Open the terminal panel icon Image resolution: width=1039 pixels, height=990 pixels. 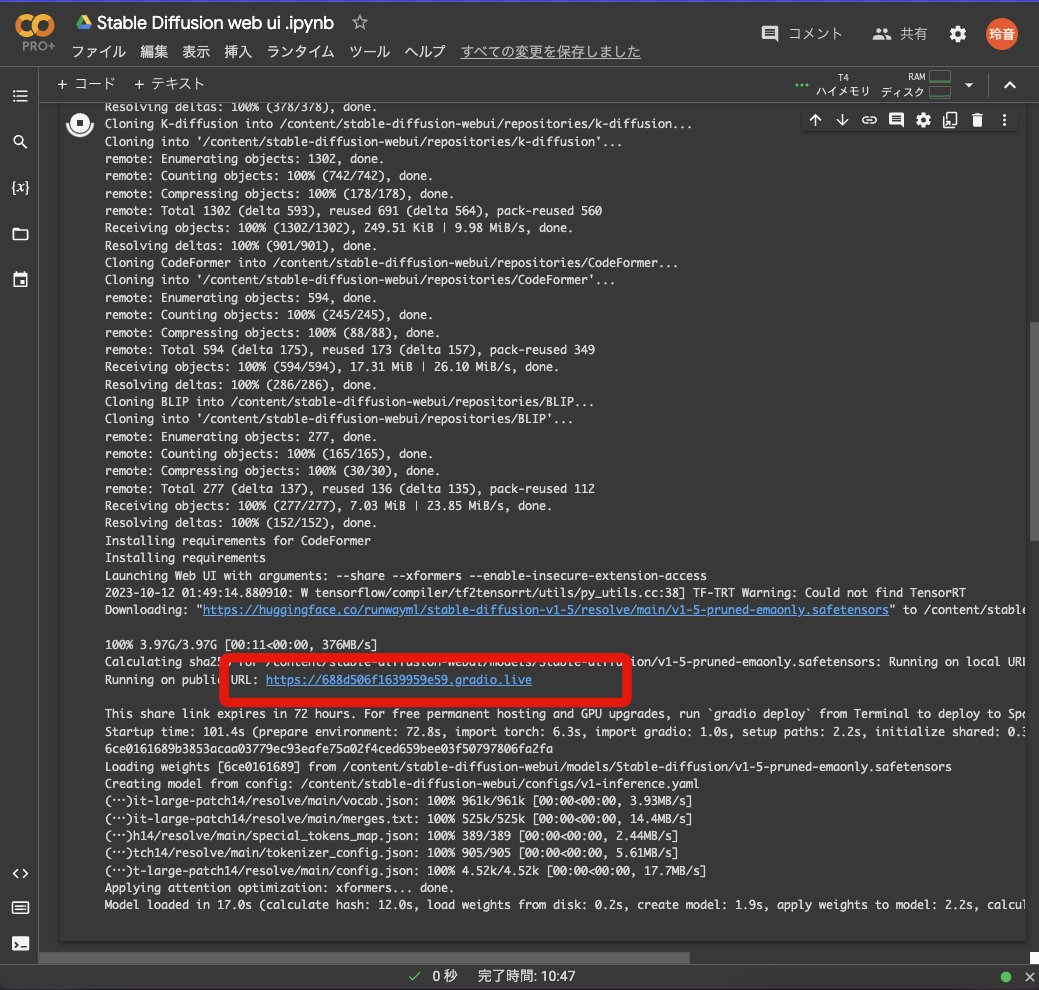click(x=21, y=944)
